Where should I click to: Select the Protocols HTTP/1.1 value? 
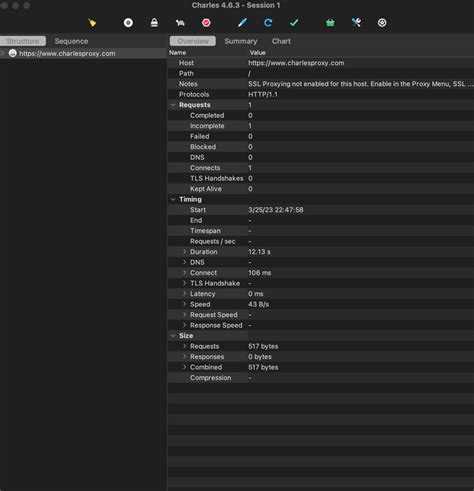click(x=263, y=94)
